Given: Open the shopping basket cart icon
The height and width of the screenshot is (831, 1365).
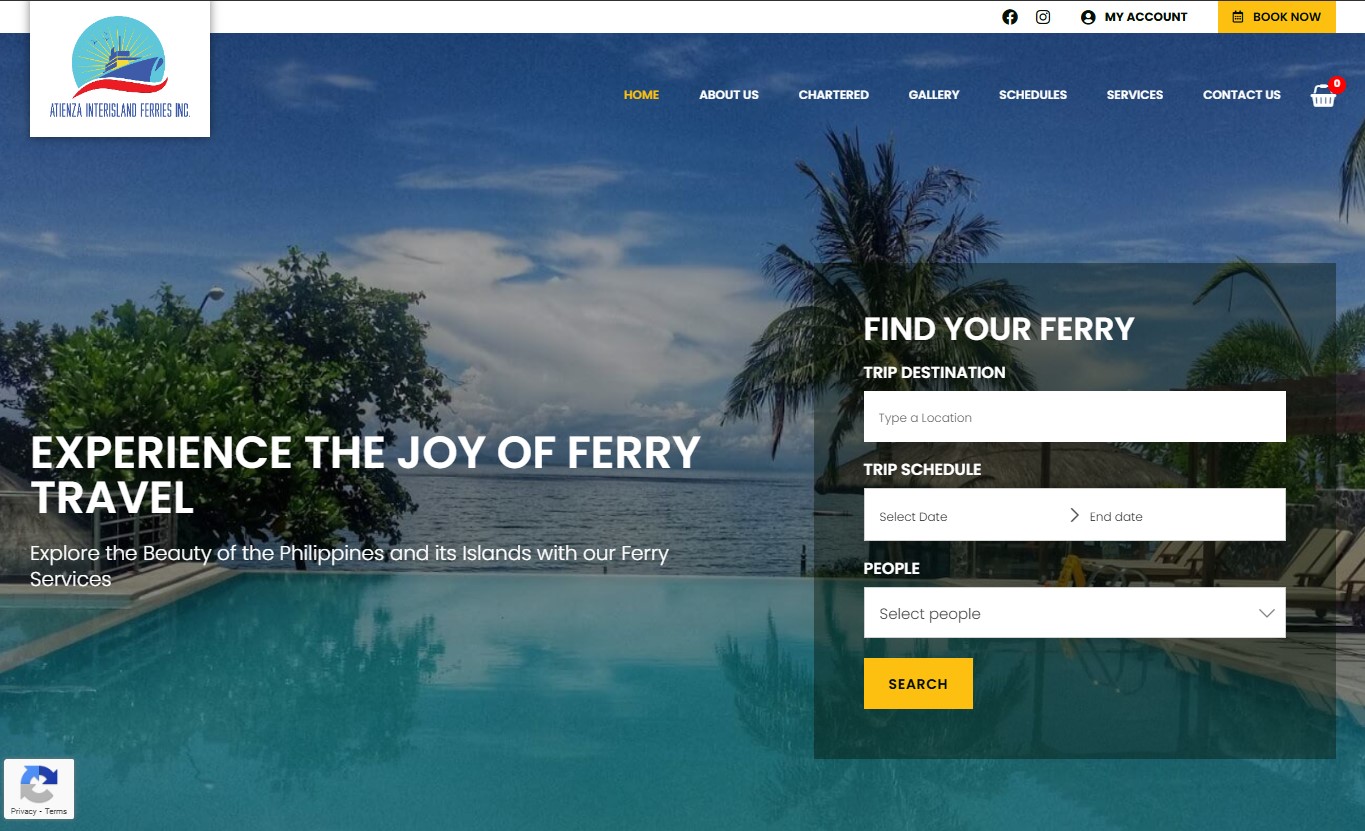Looking at the screenshot, I should 1324,95.
